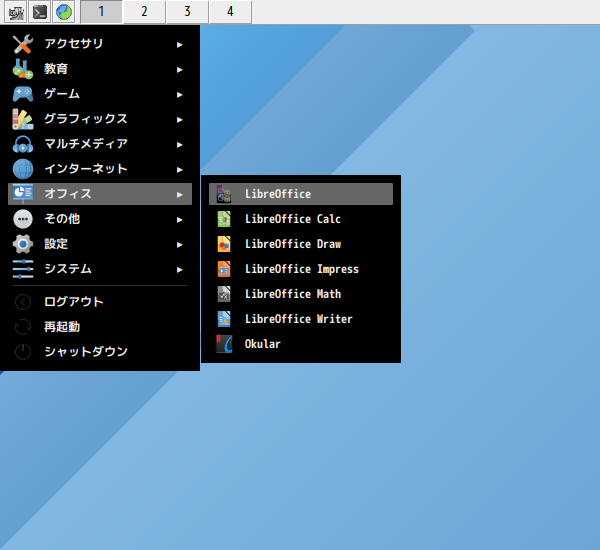The width and height of the screenshot is (600, 550).
Task: Click the システム sliders icon
Action: point(23,269)
